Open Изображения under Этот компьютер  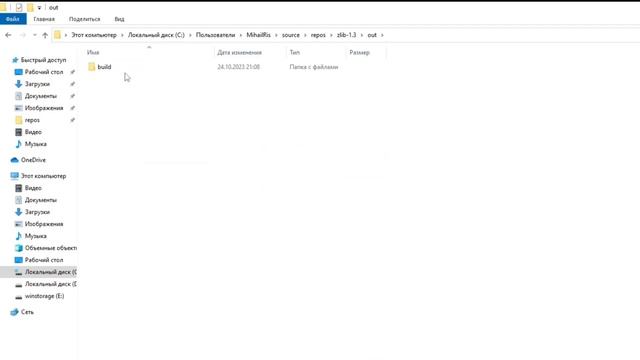(x=44, y=224)
